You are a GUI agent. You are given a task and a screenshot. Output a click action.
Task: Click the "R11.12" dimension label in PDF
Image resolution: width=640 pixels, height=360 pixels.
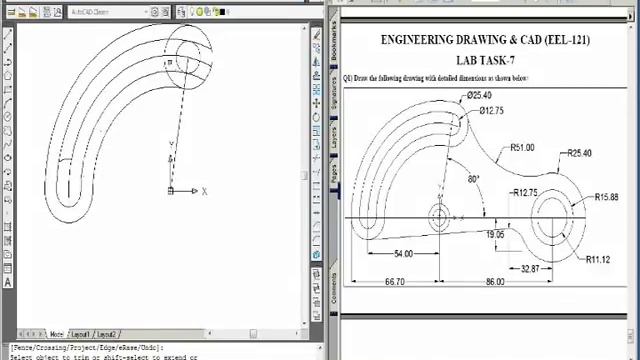(598, 260)
